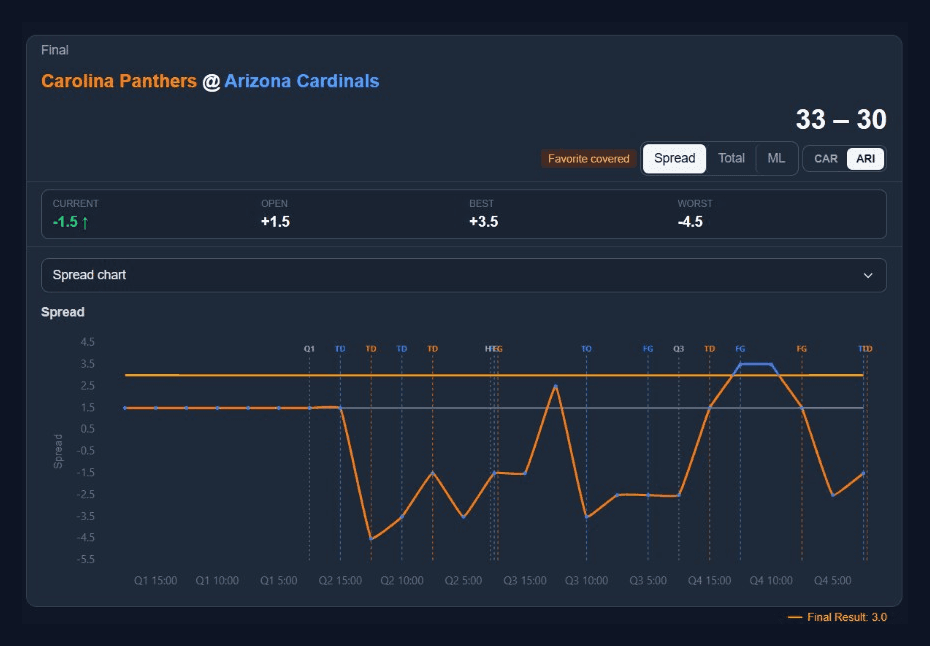This screenshot has height=646, width=930.
Task: Click the -5.5 y-axis label
Action: pyautogui.click(x=85, y=559)
